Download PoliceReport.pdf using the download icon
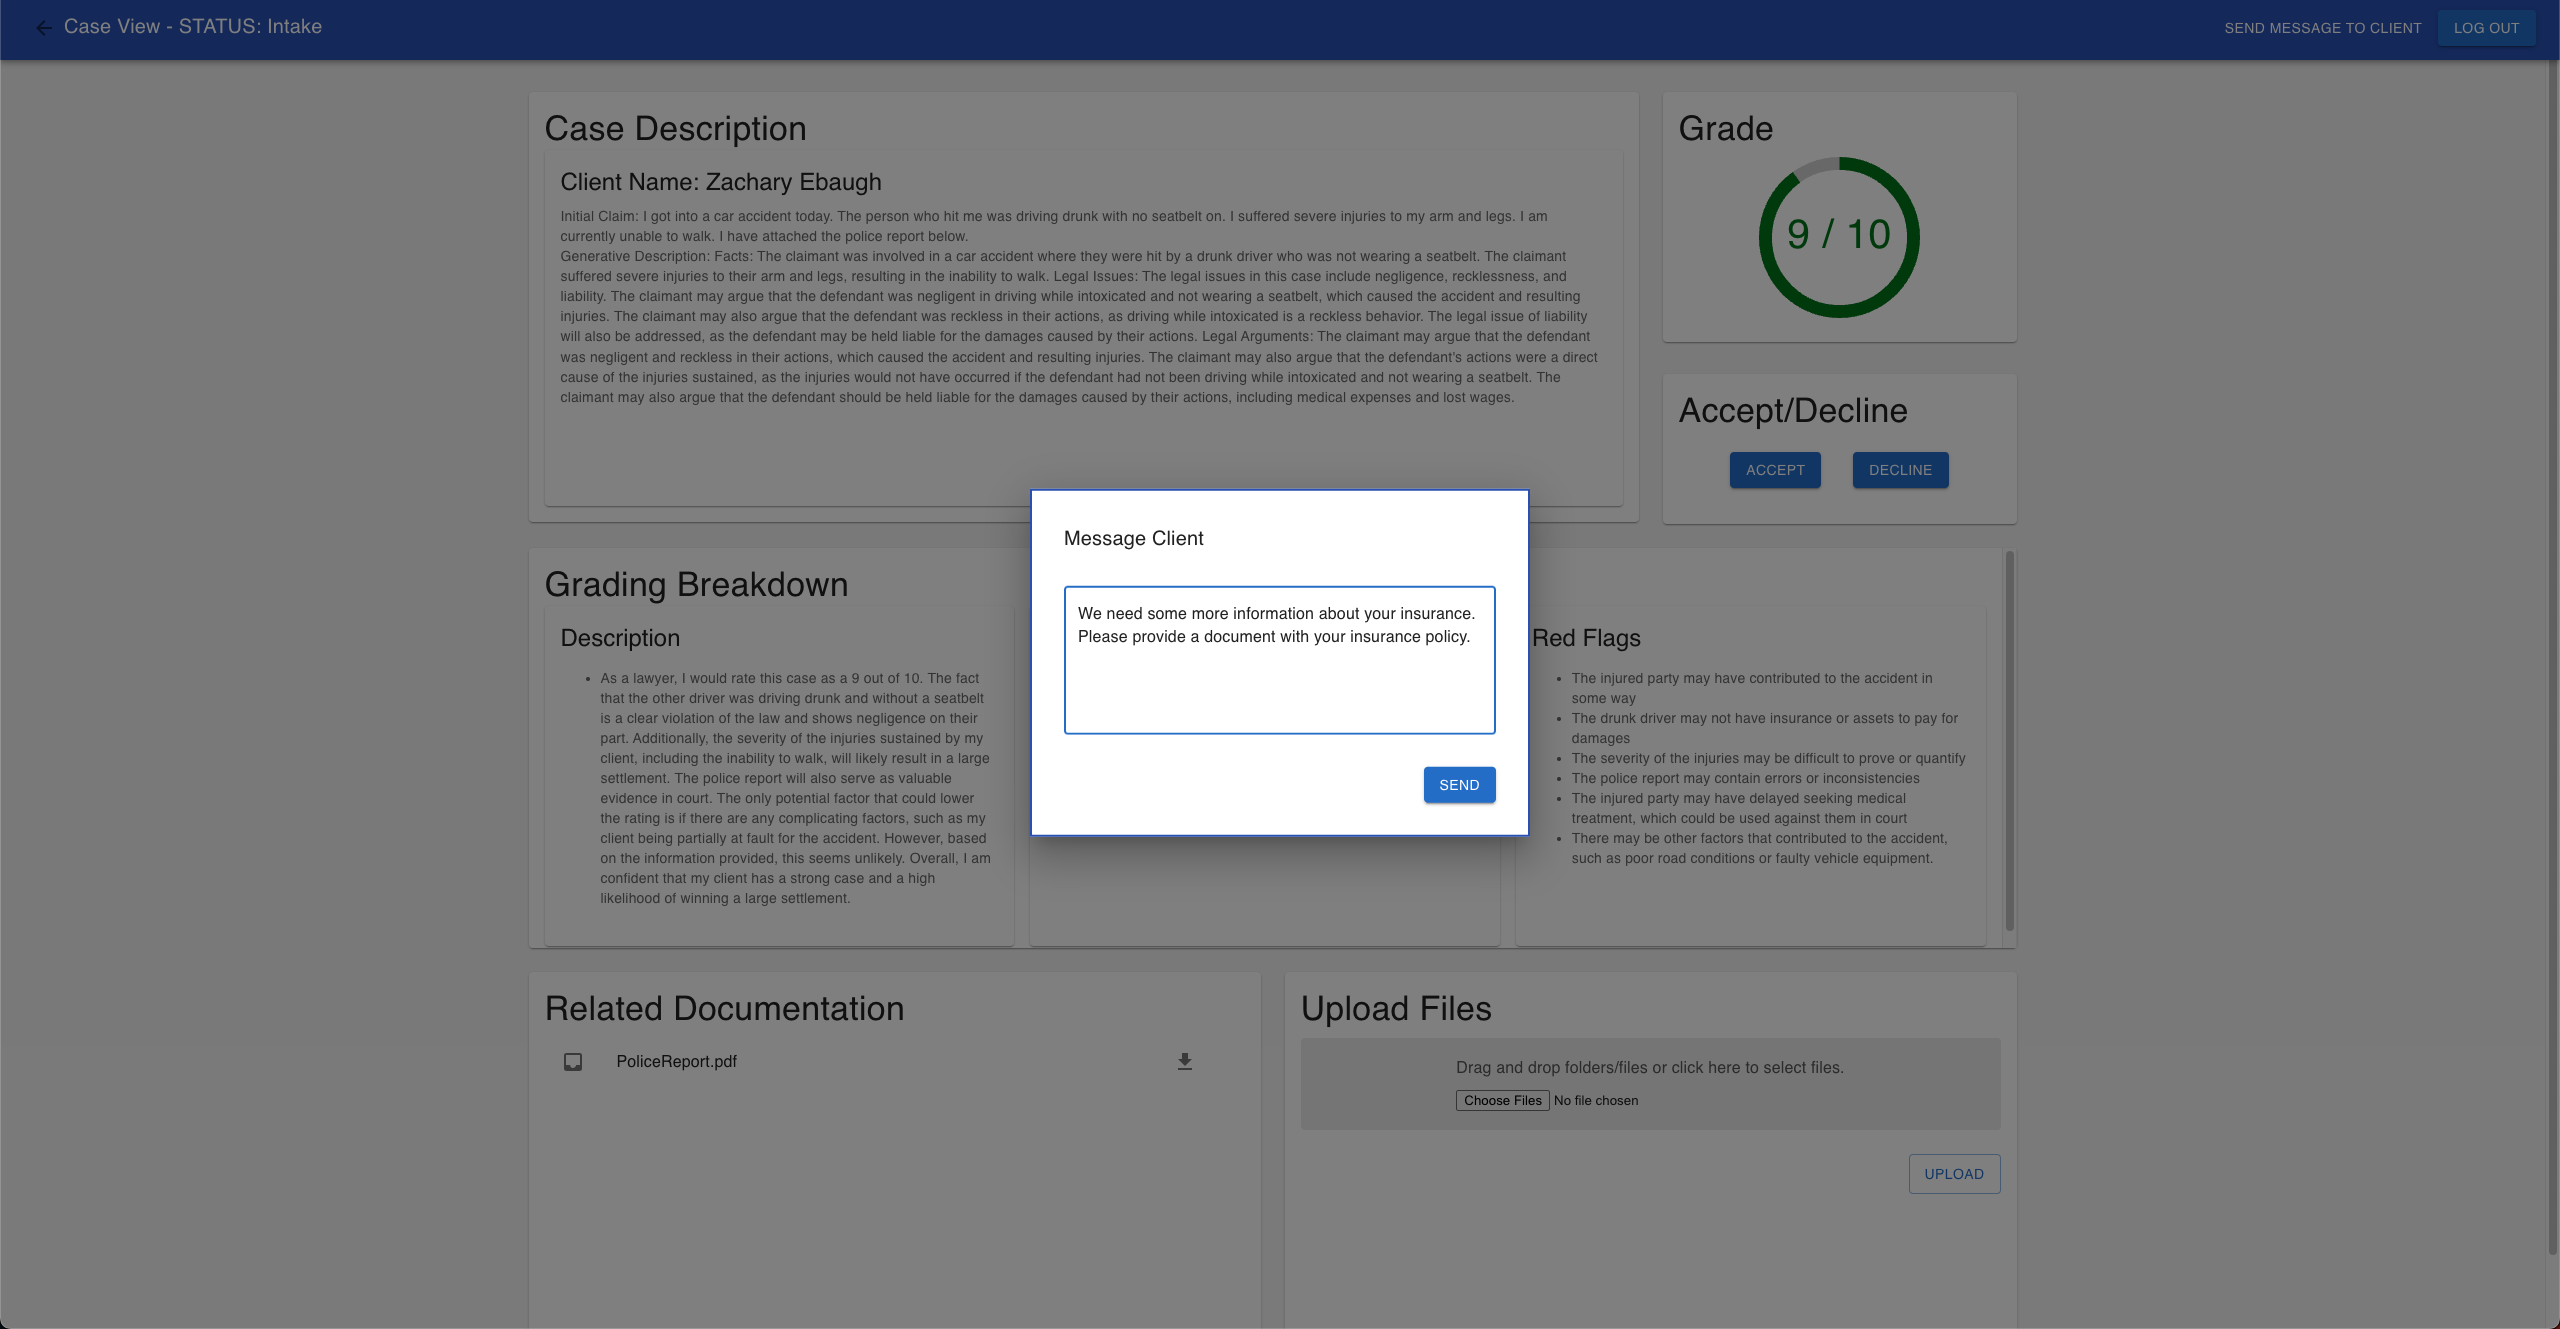This screenshot has width=2560, height=1329. 1184,1061
